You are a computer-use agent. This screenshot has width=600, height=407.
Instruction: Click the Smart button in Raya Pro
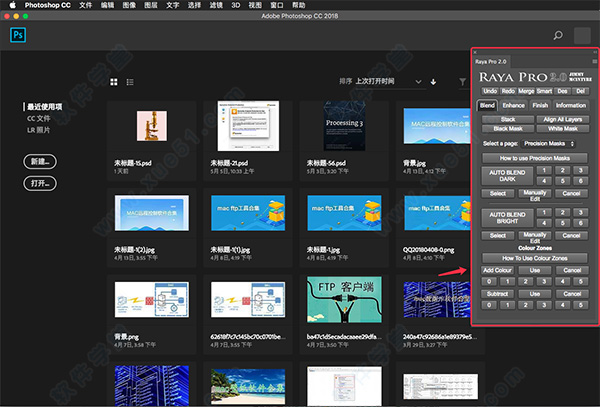(544, 91)
